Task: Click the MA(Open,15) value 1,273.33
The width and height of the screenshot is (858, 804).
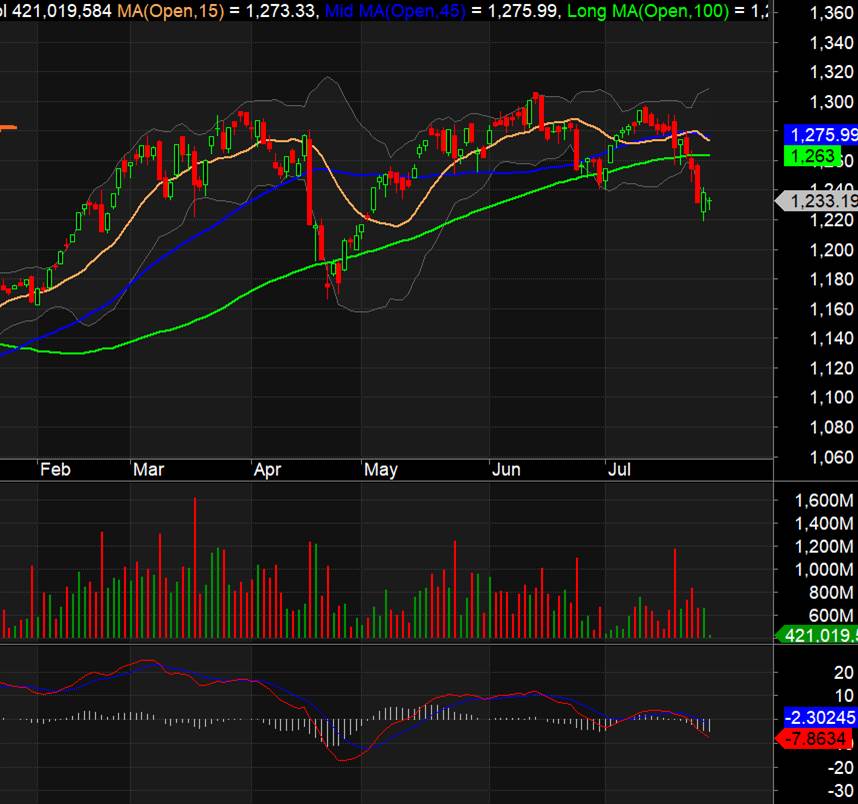Action: (280, 11)
